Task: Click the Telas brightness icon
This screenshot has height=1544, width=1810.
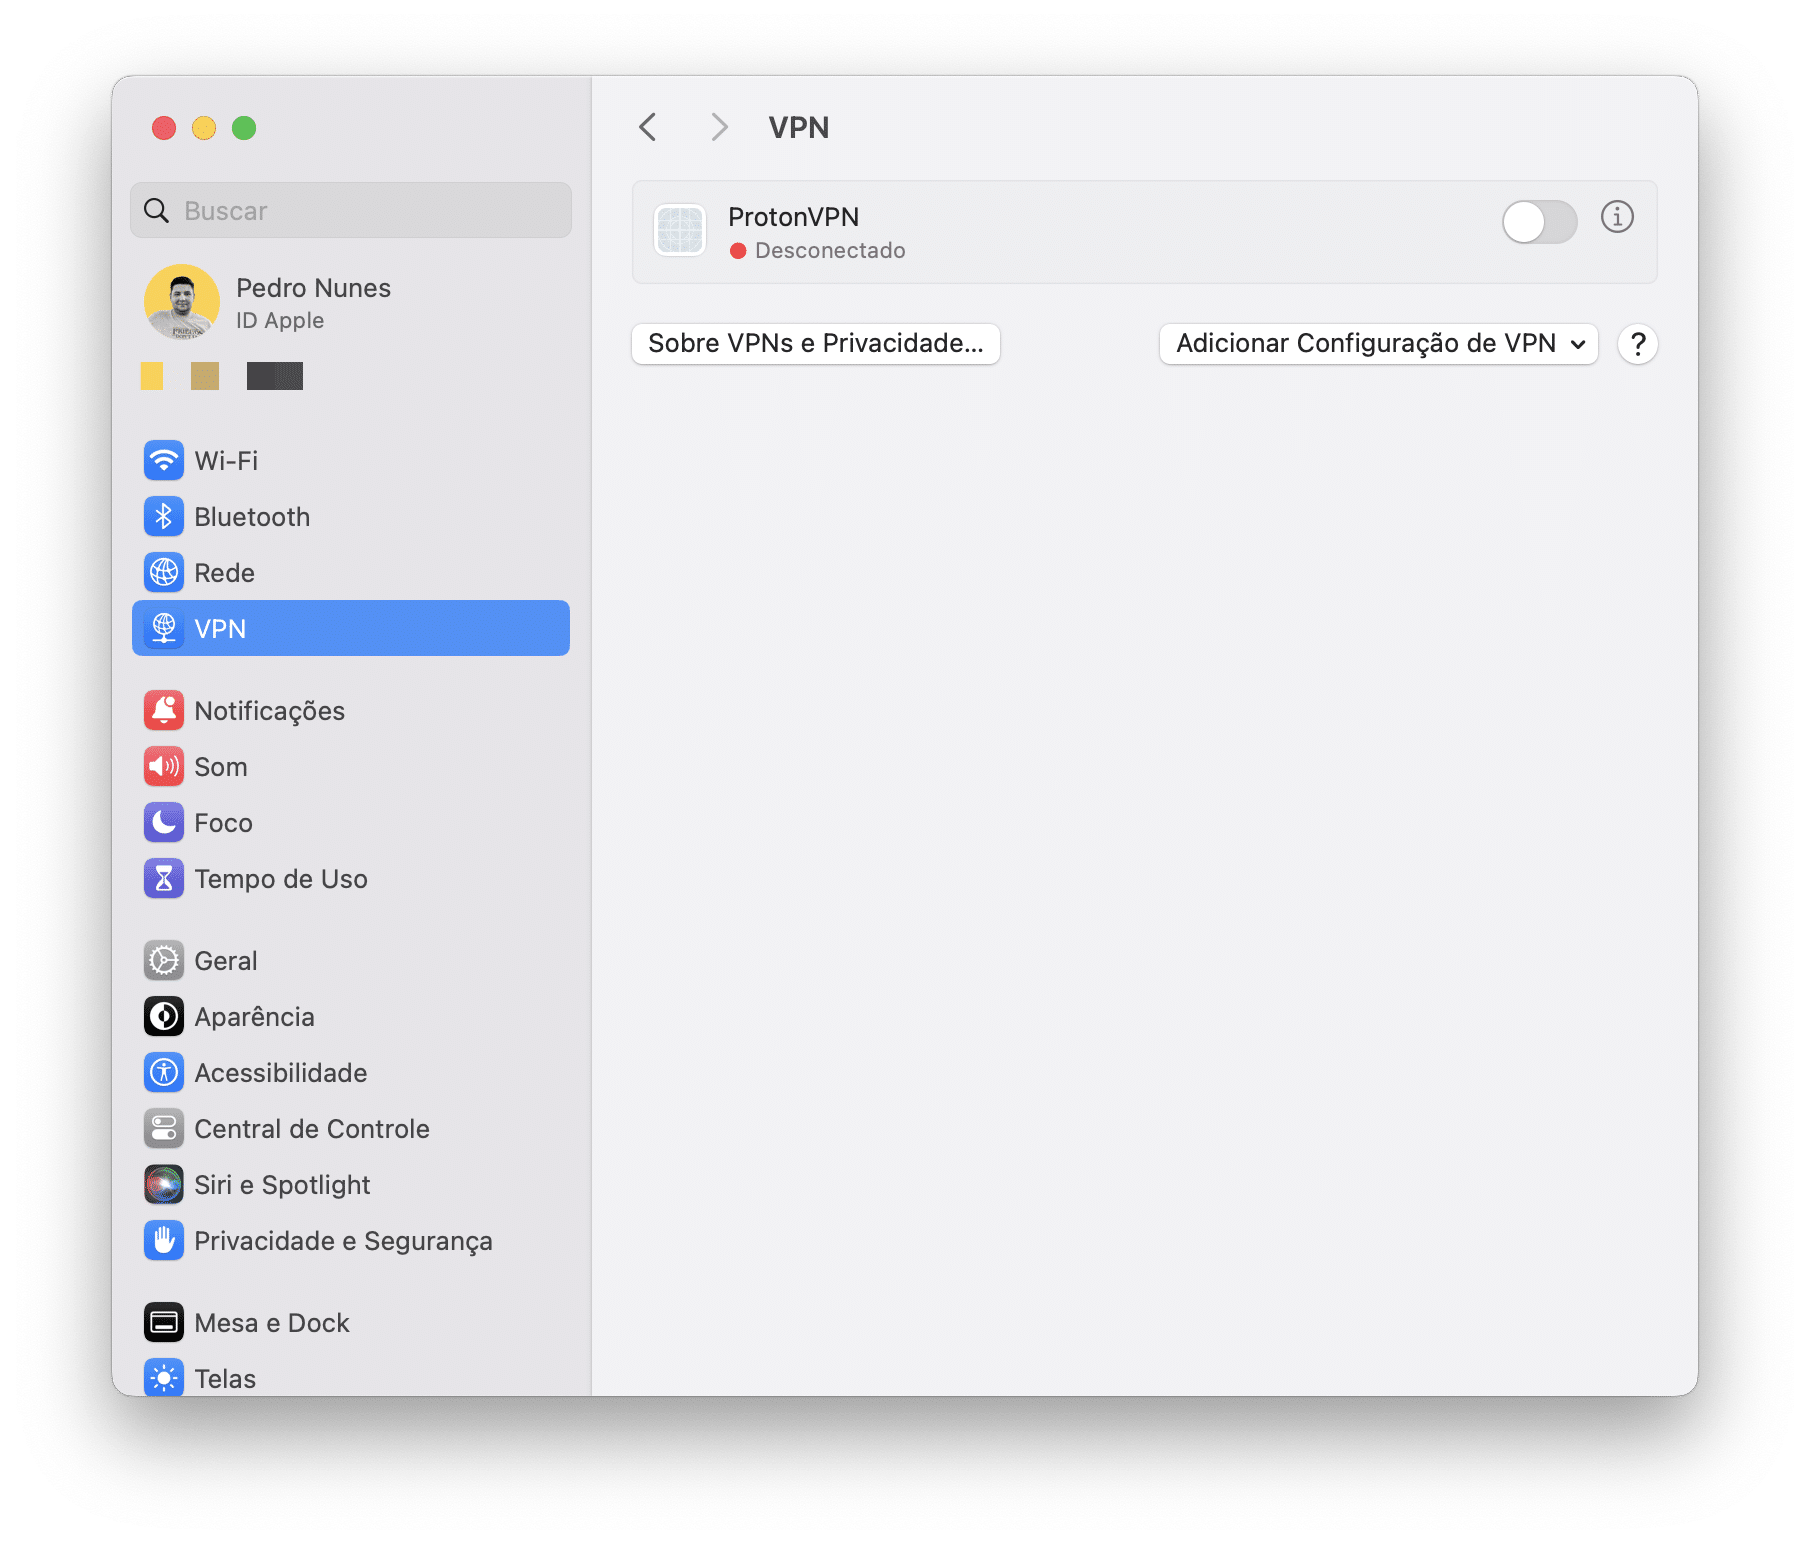Action: tap(164, 1377)
